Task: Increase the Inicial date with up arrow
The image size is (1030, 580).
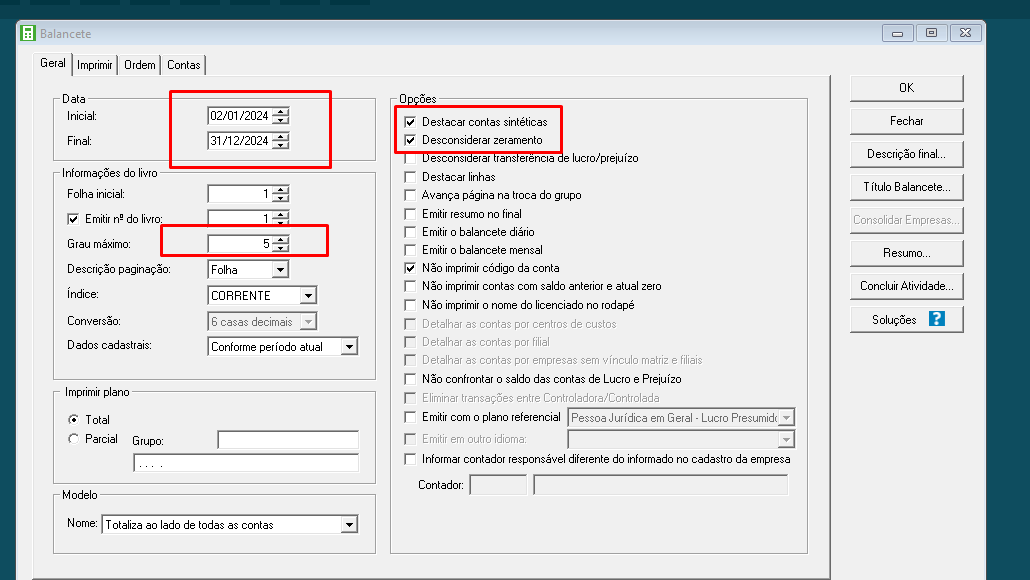Action: click(281, 110)
